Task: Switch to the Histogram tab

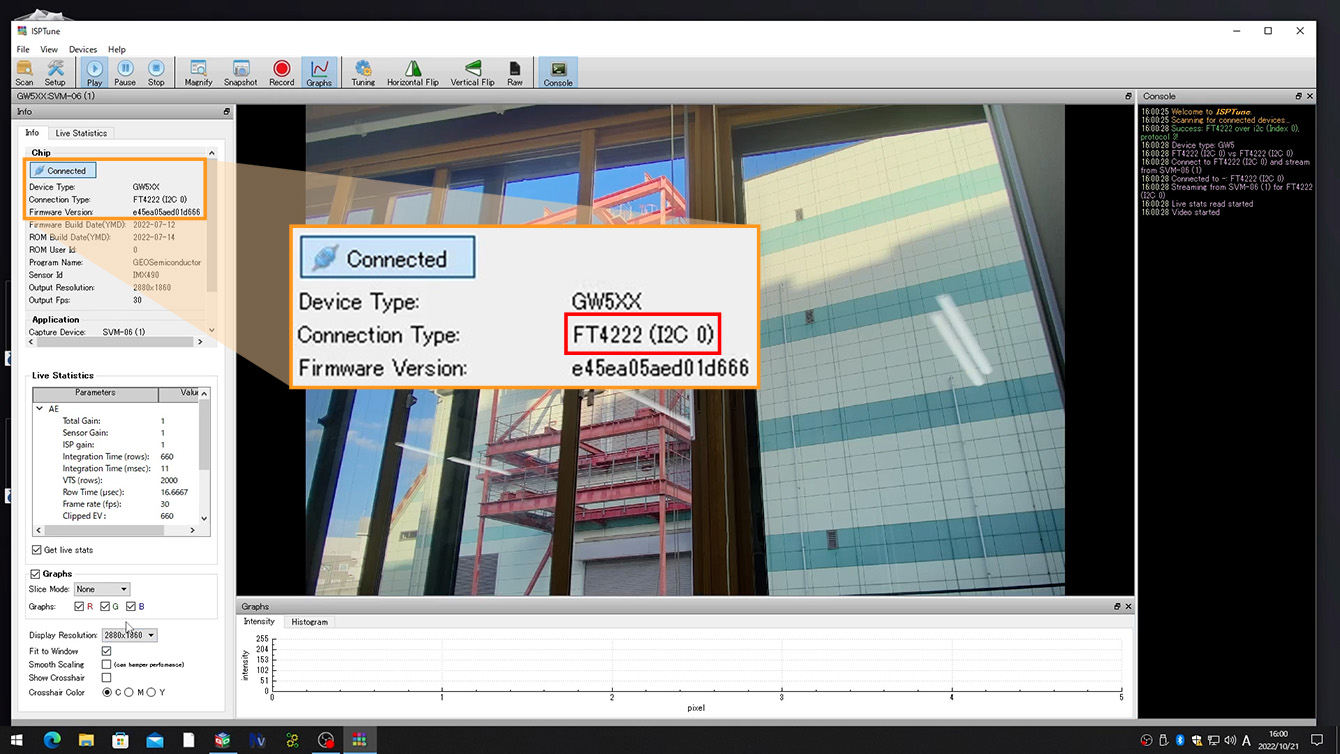Action: (x=309, y=622)
